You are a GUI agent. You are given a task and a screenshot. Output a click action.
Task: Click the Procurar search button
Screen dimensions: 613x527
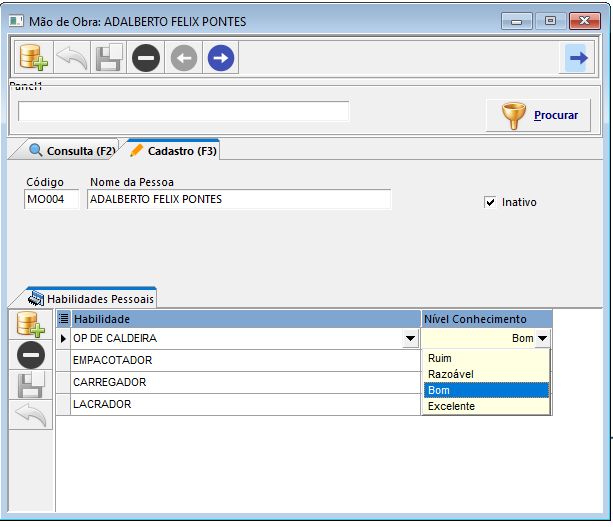pyautogui.click(x=538, y=115)
